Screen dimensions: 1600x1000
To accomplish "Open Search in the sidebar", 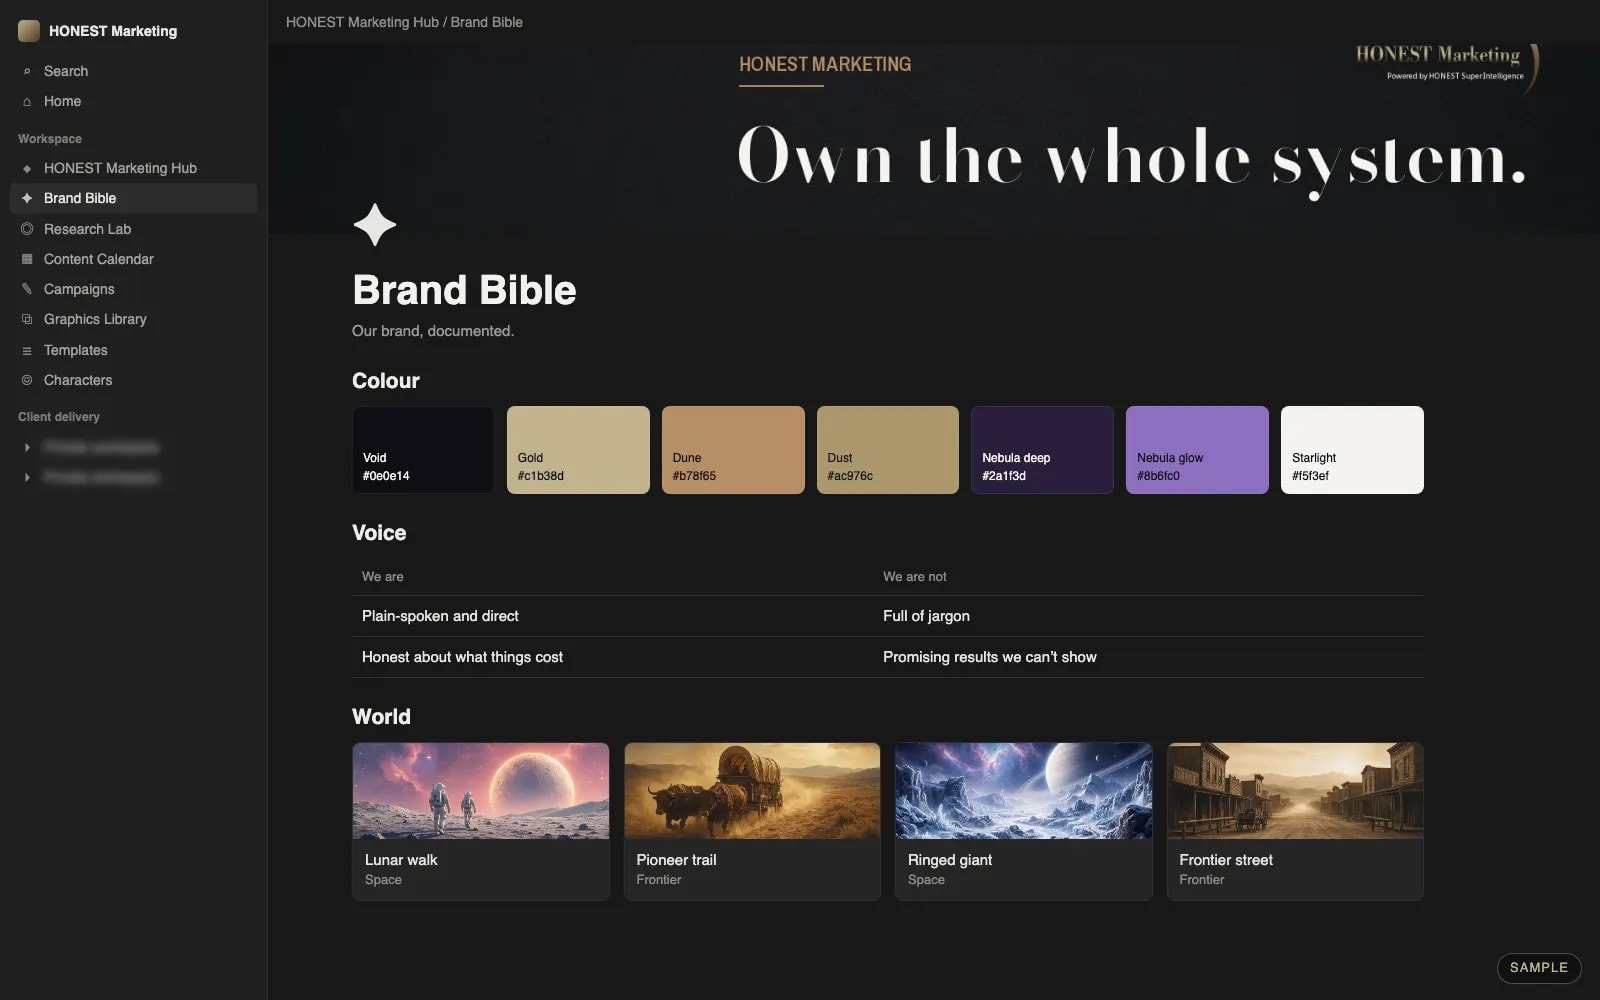I will point(133,71).
